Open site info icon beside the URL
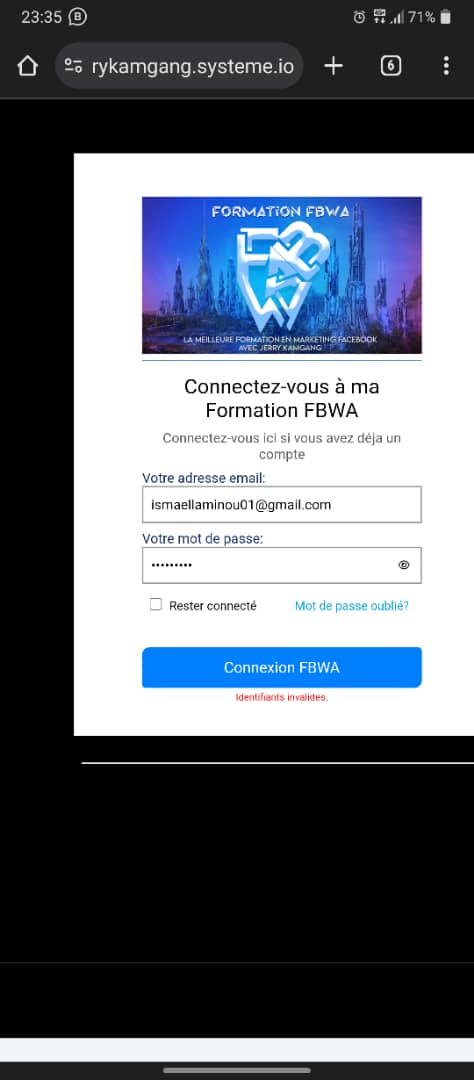This screenshot has width=474, height=1080. 73,66
